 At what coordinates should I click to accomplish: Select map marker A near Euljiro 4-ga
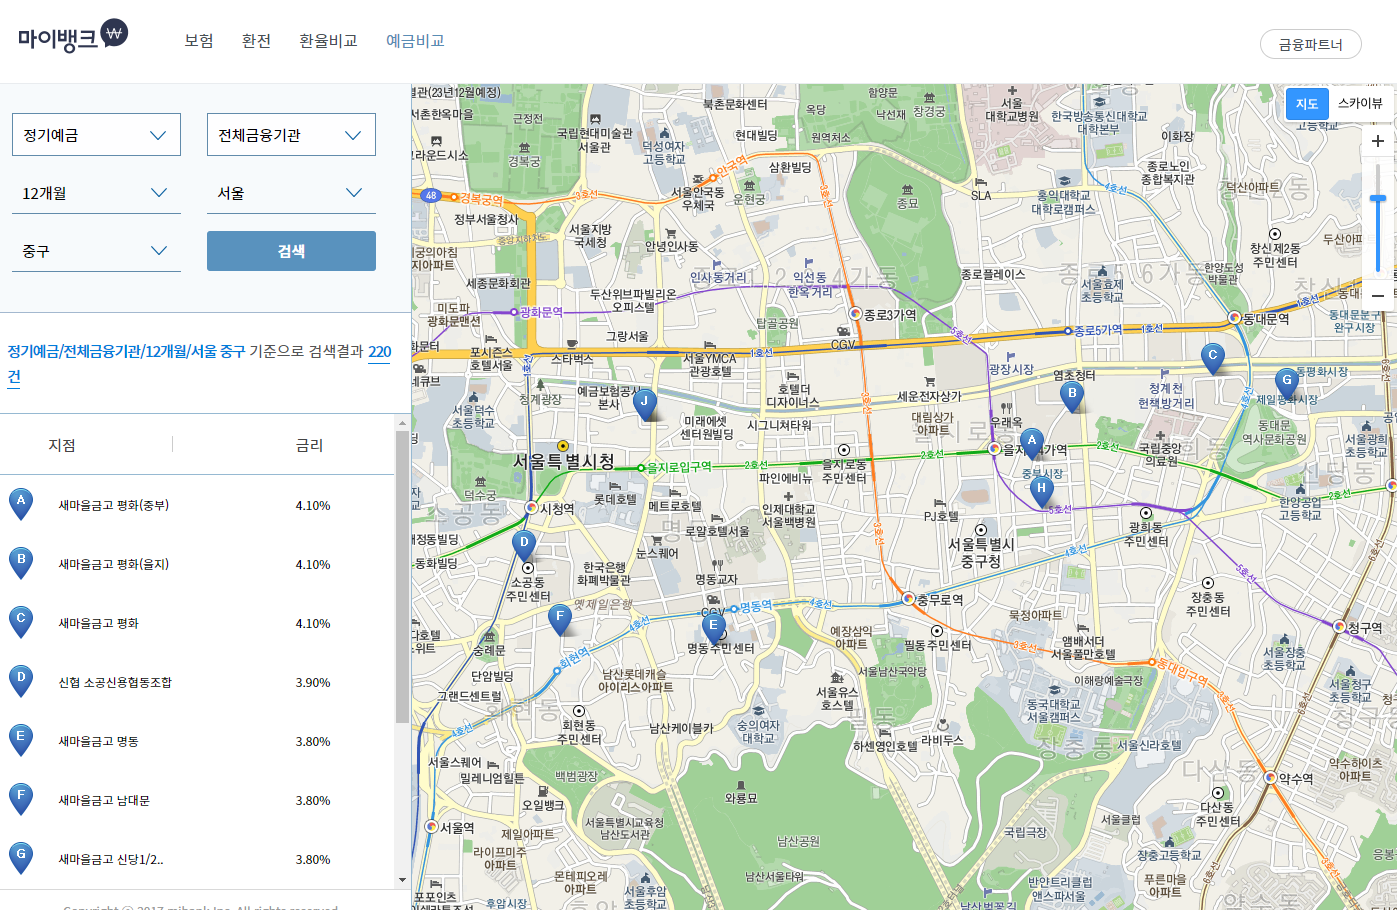click(x=1032, y=443)
